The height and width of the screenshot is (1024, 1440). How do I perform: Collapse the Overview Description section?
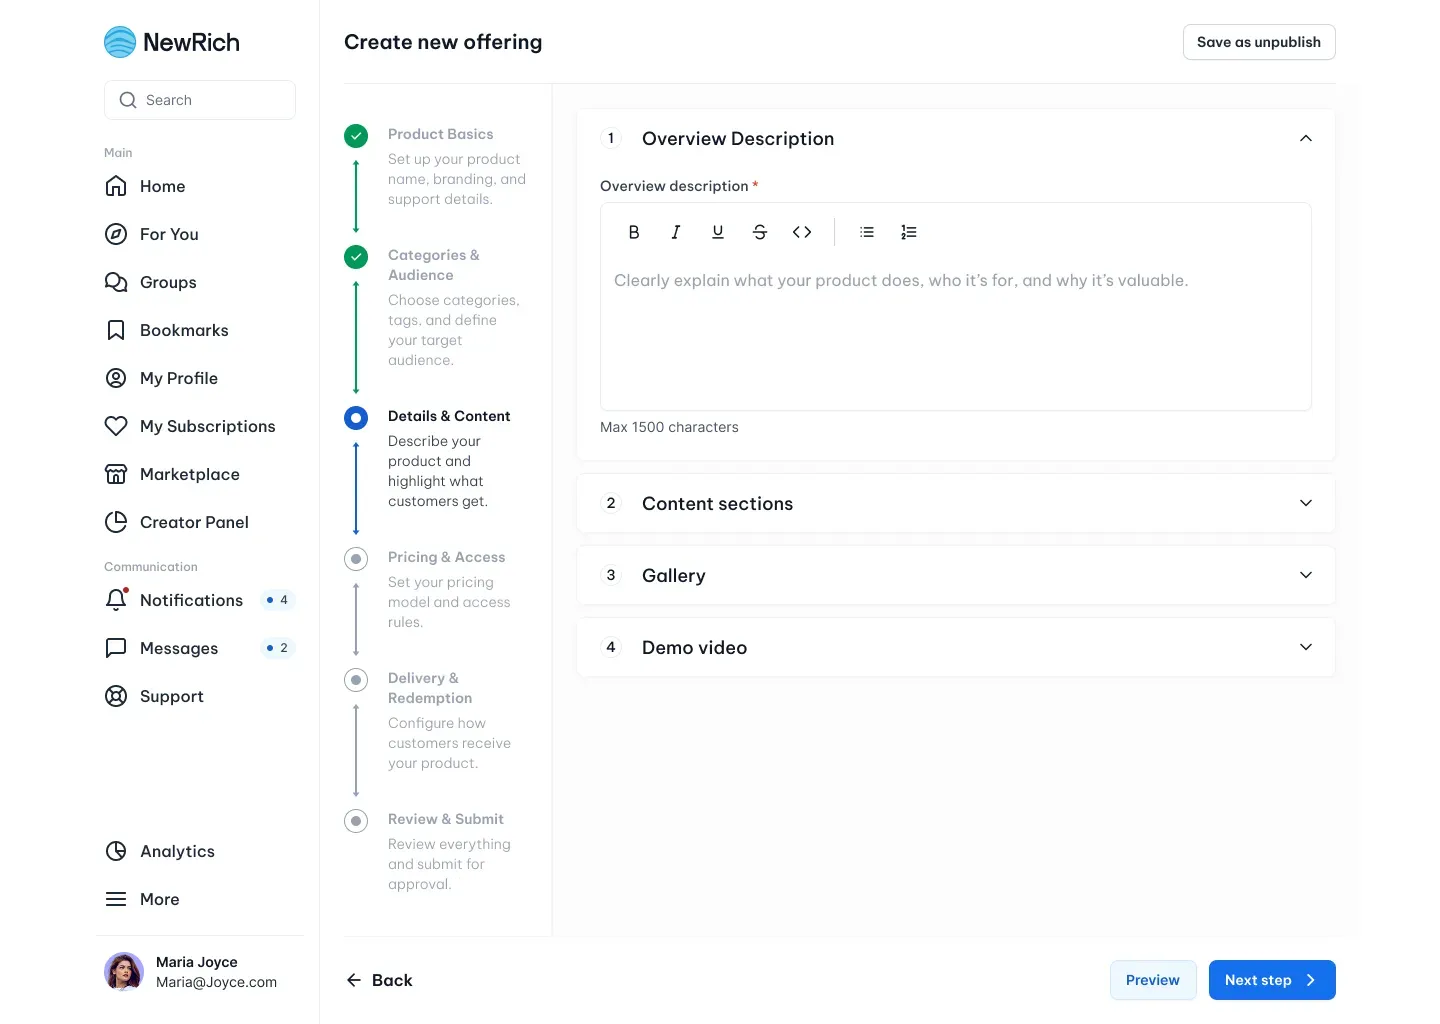tap(1306, 138)
